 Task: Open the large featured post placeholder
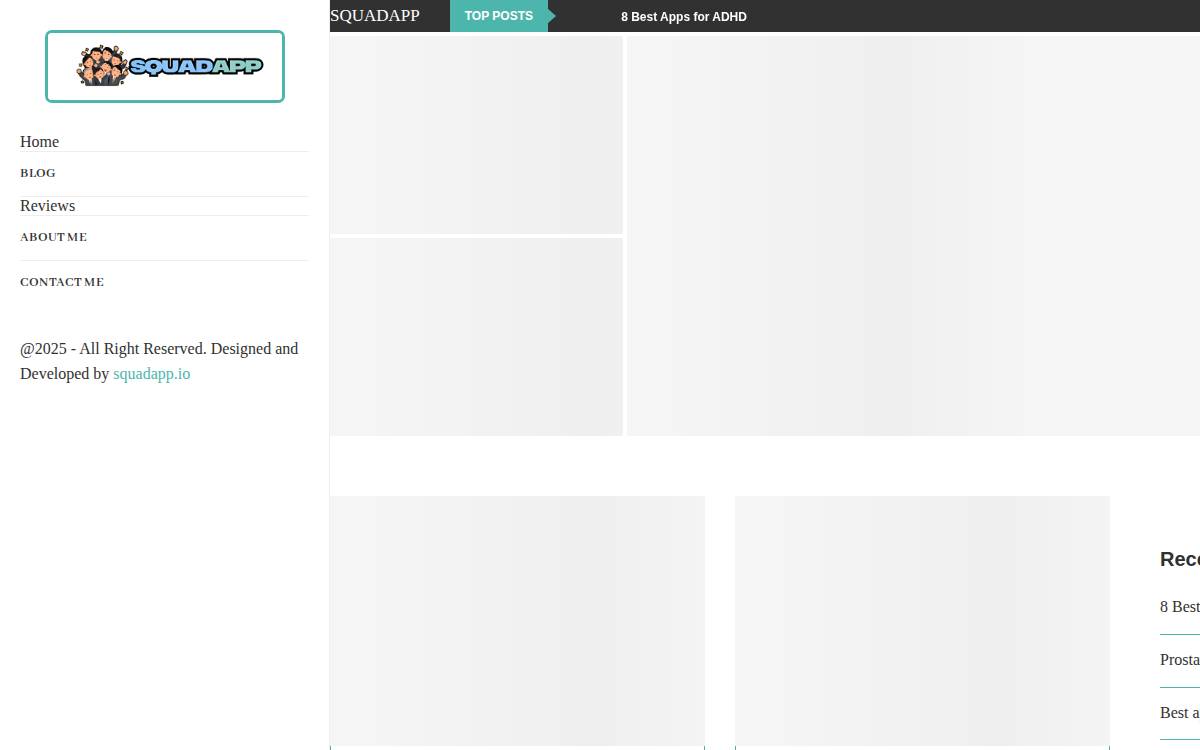913,236
